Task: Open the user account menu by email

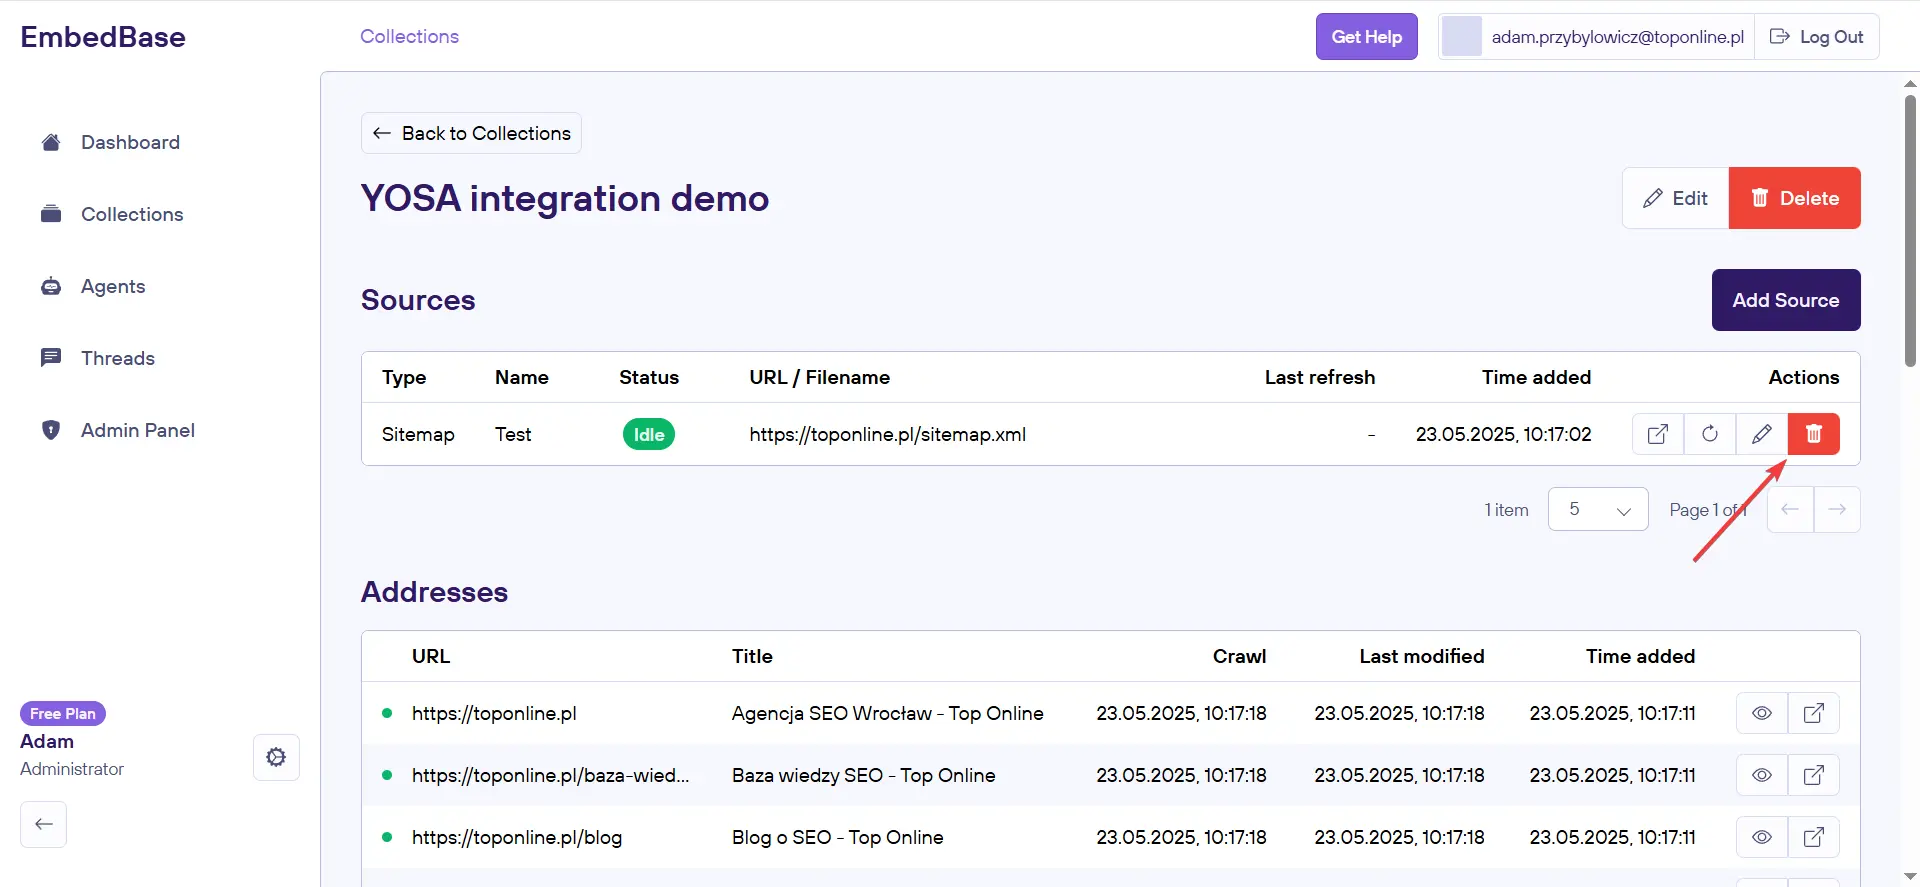Action: (1596, 37)
